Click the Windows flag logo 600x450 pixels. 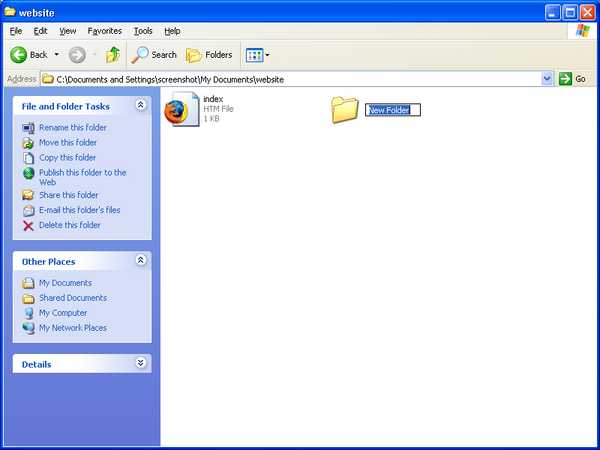click(x=583, y=31)
